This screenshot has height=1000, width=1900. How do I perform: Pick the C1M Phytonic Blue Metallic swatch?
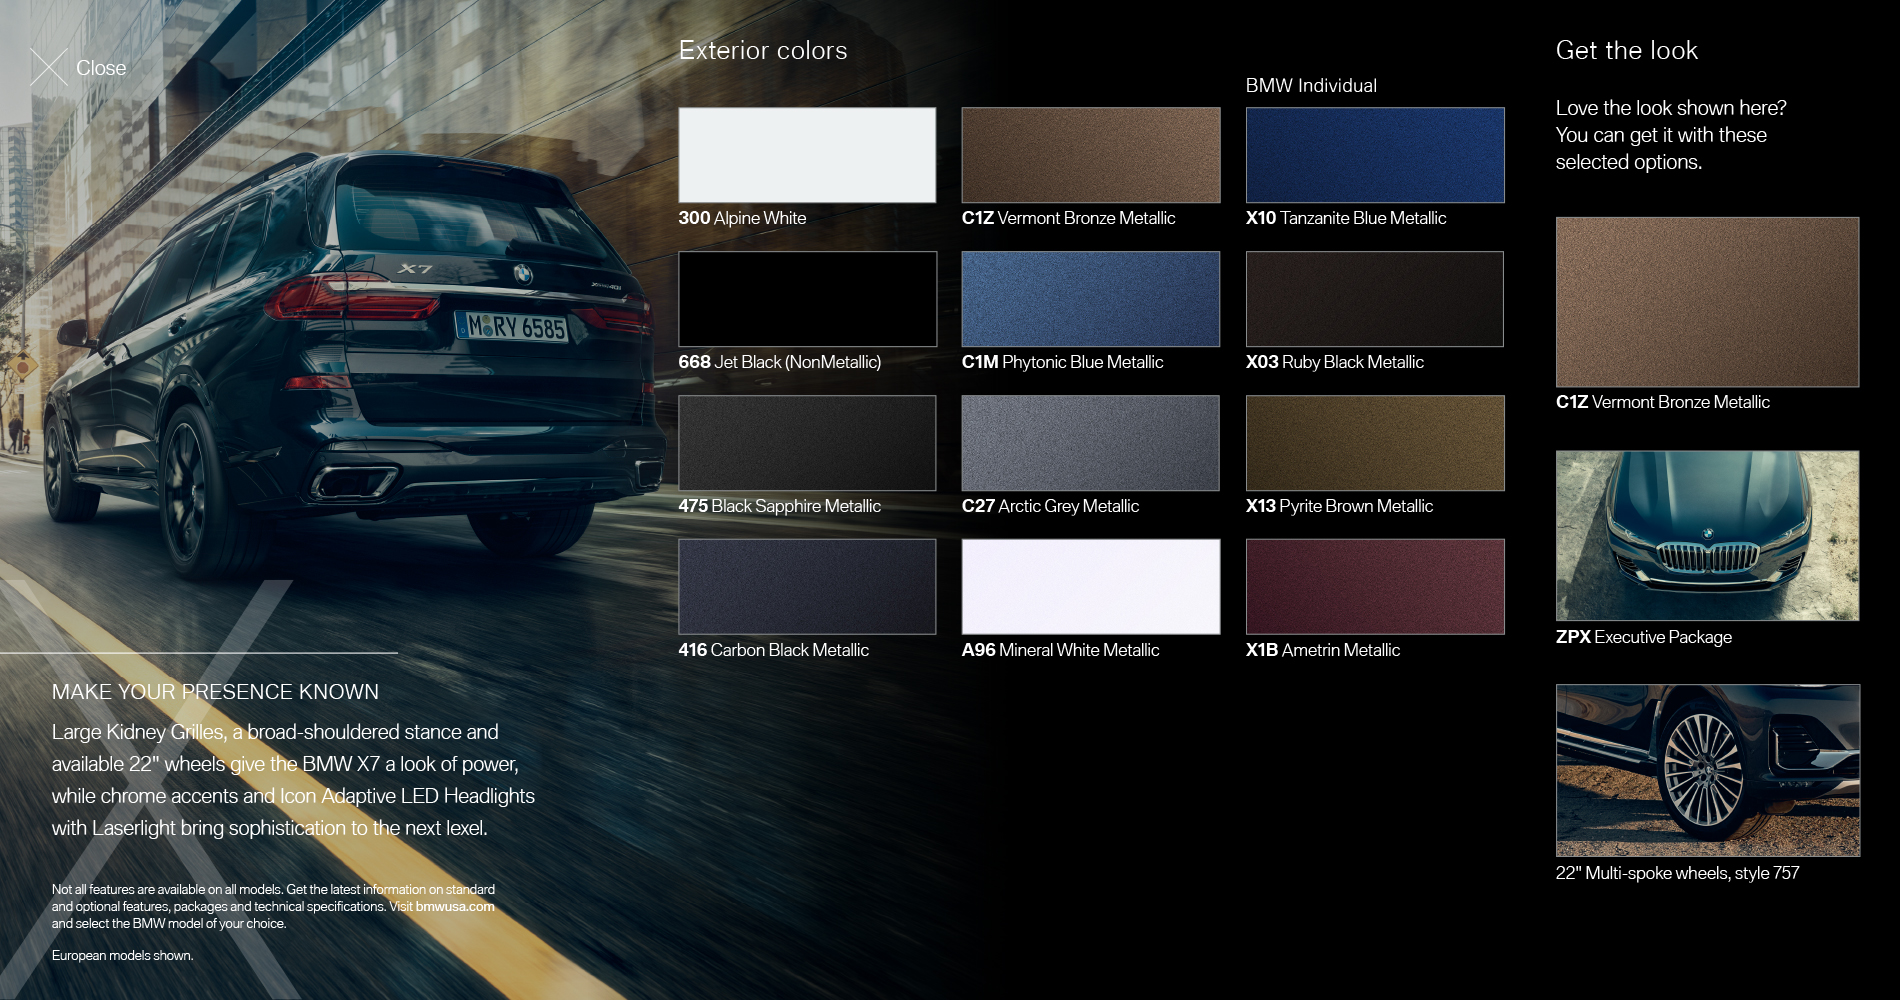point(1091,299)
